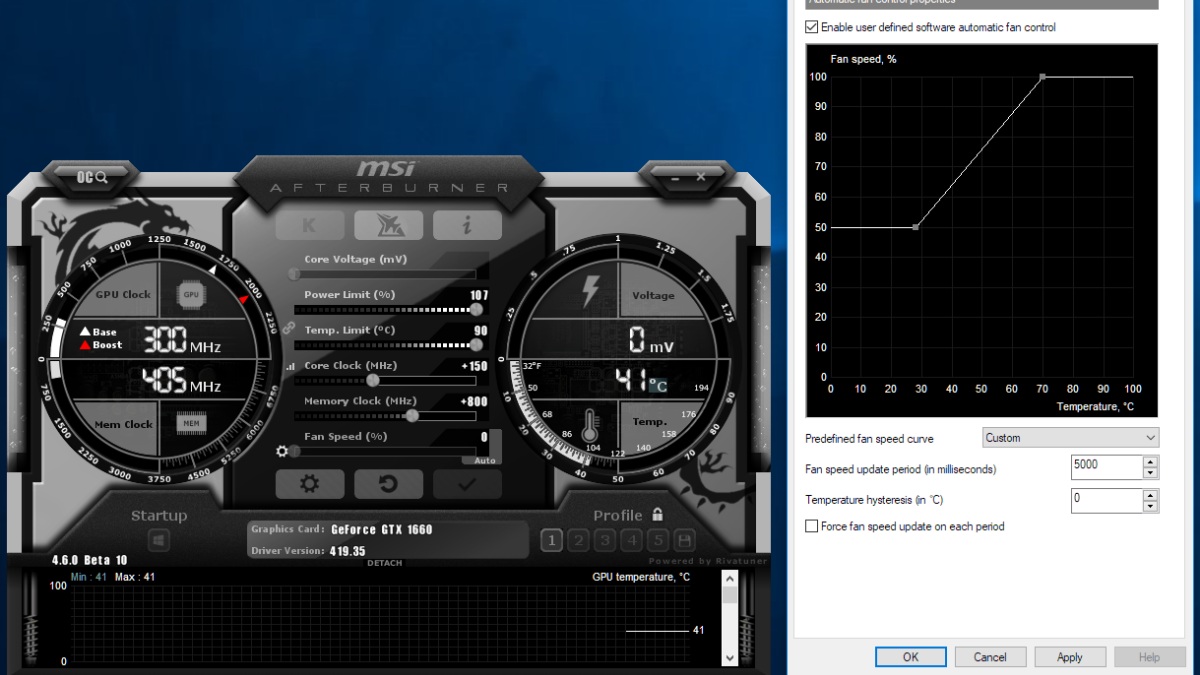This screenshot has height=675, width=1200.
Task: Click the DETACH monitor label
Action: coord(385,563)
